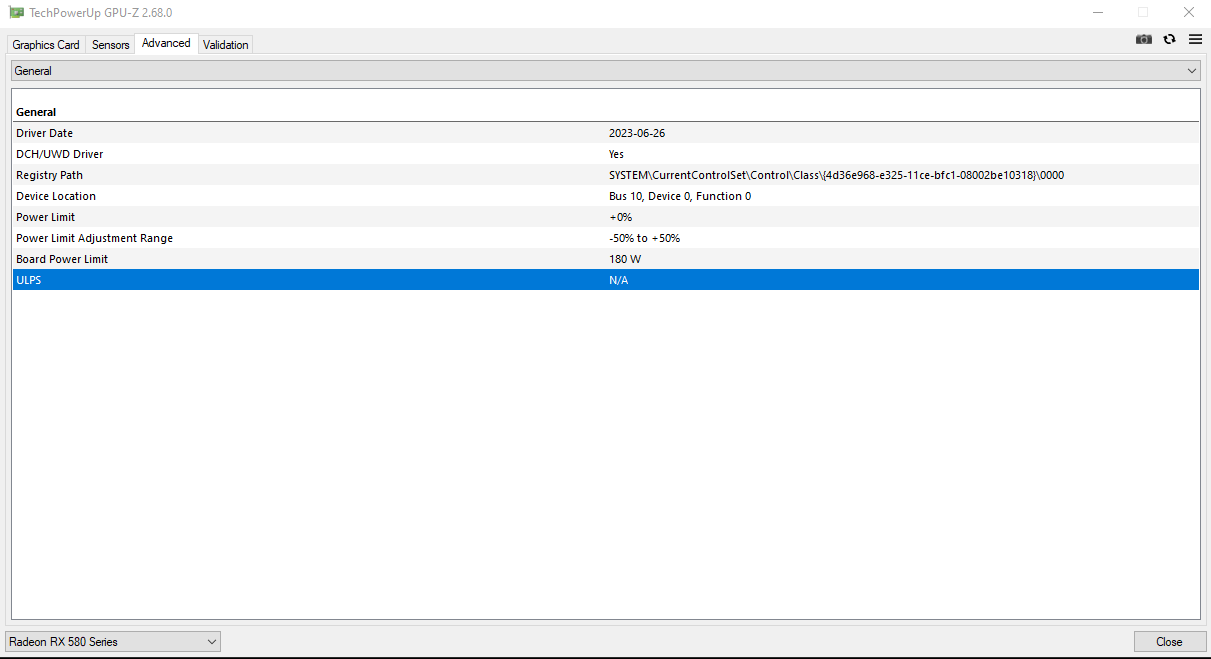This screenshot has width=1211, height=659.
Task: Open the Sensors tab
Action: point(111,45)
